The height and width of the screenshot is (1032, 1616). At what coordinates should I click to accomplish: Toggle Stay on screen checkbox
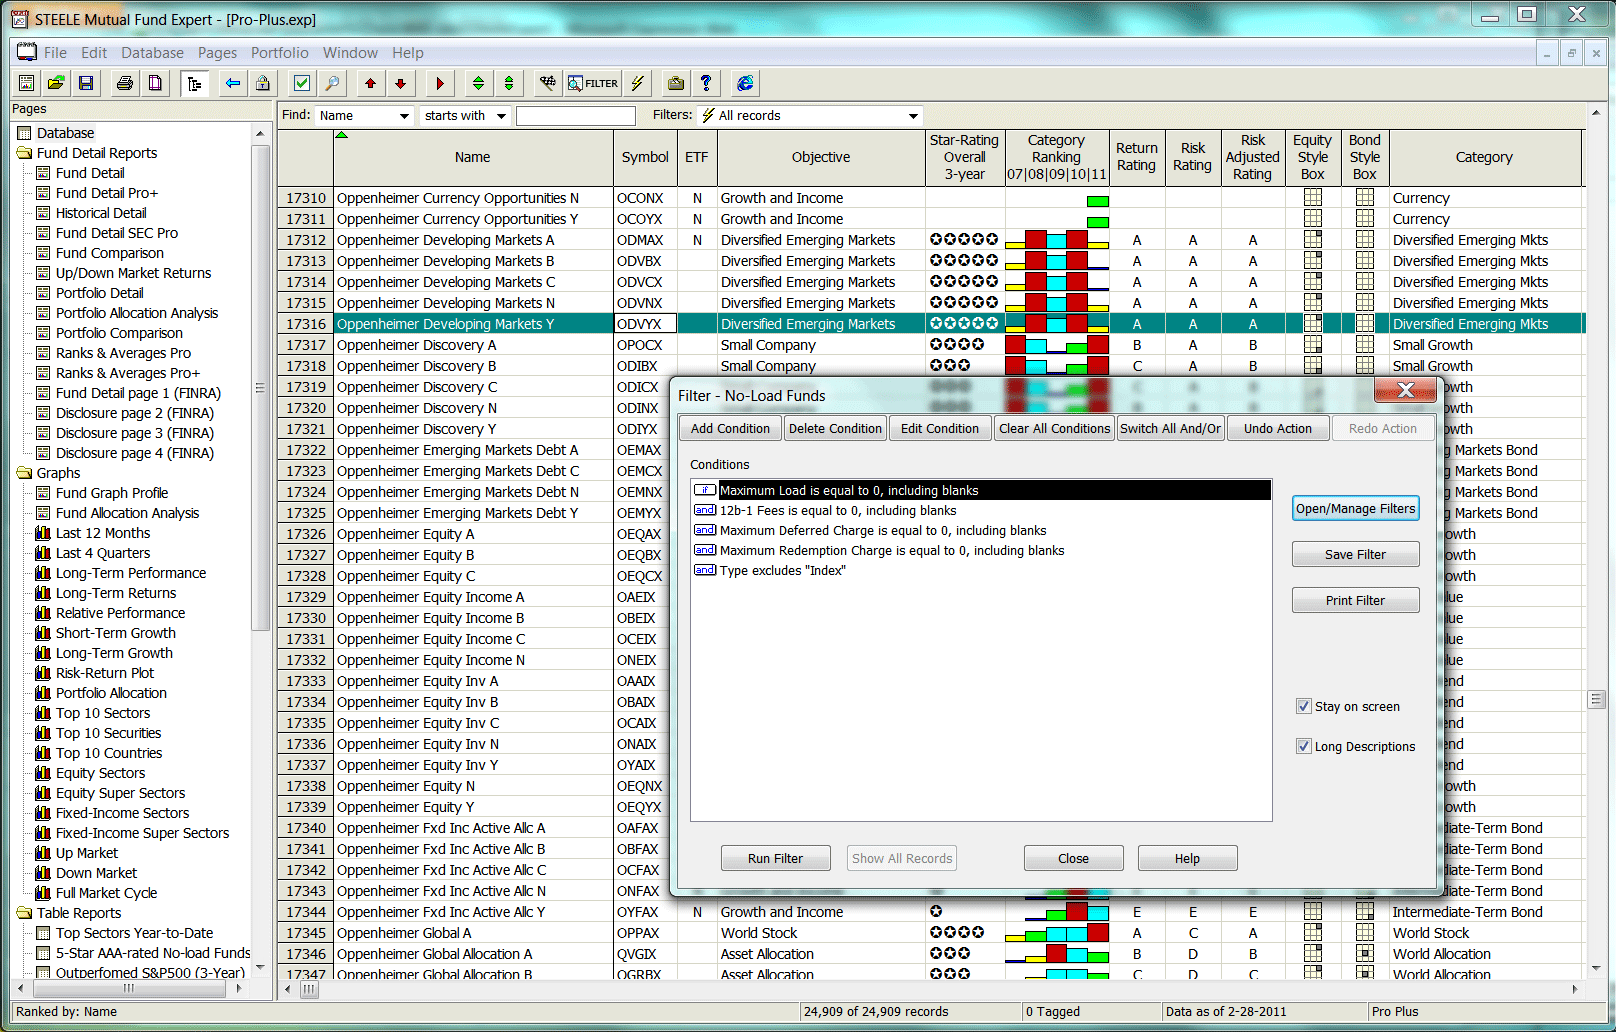coord(1304,706)
